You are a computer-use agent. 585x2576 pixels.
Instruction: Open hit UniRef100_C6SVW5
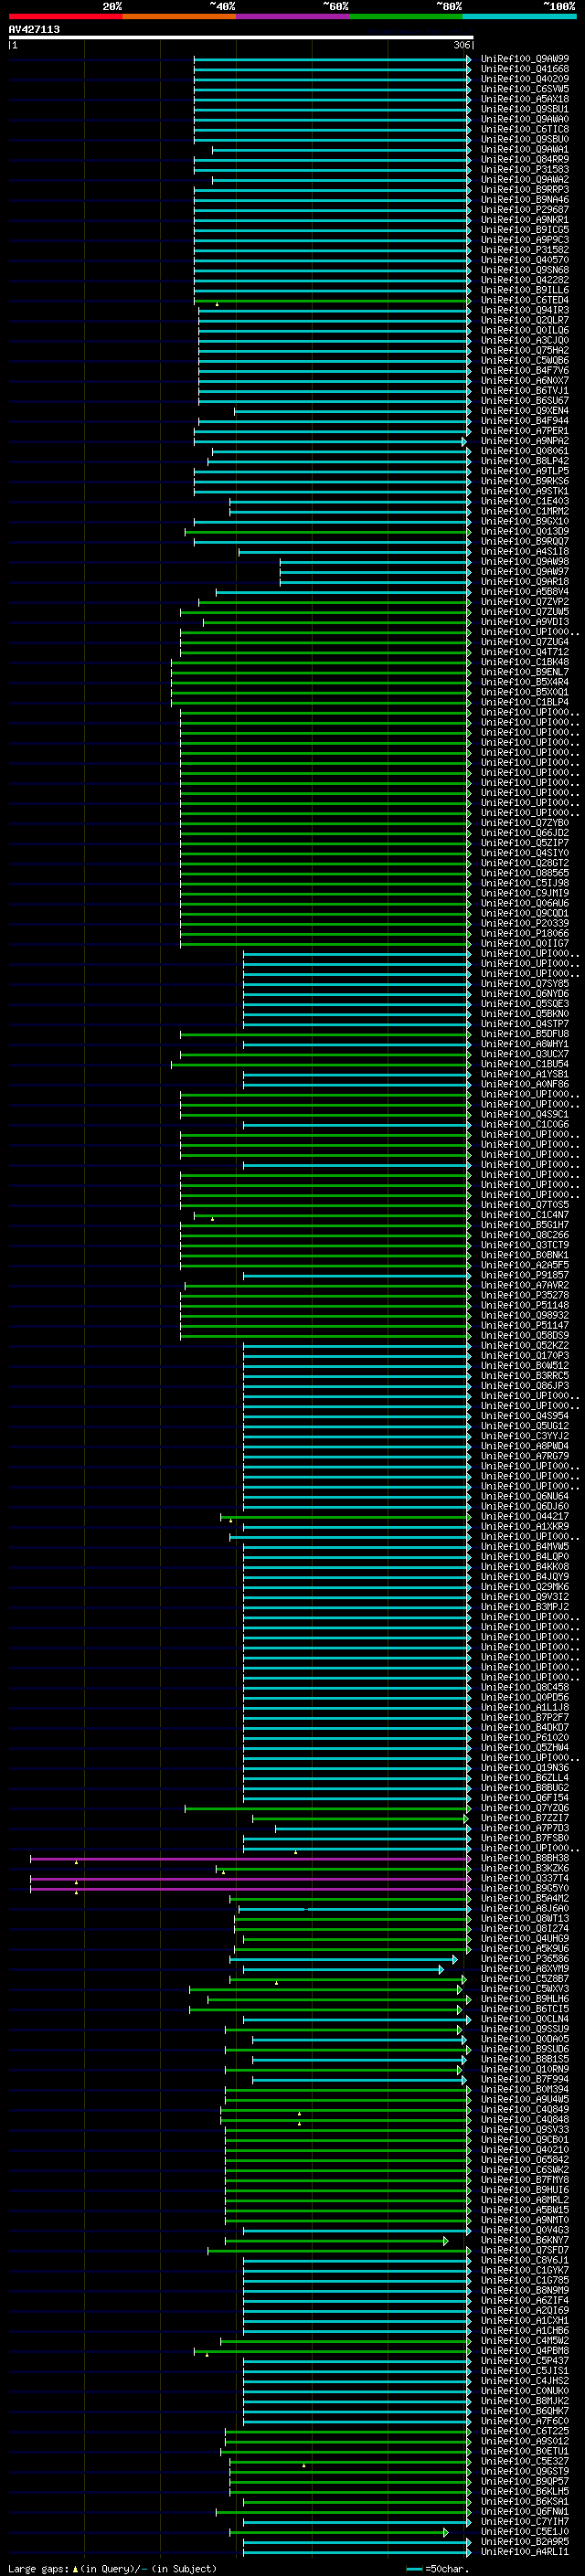(525, 89)
